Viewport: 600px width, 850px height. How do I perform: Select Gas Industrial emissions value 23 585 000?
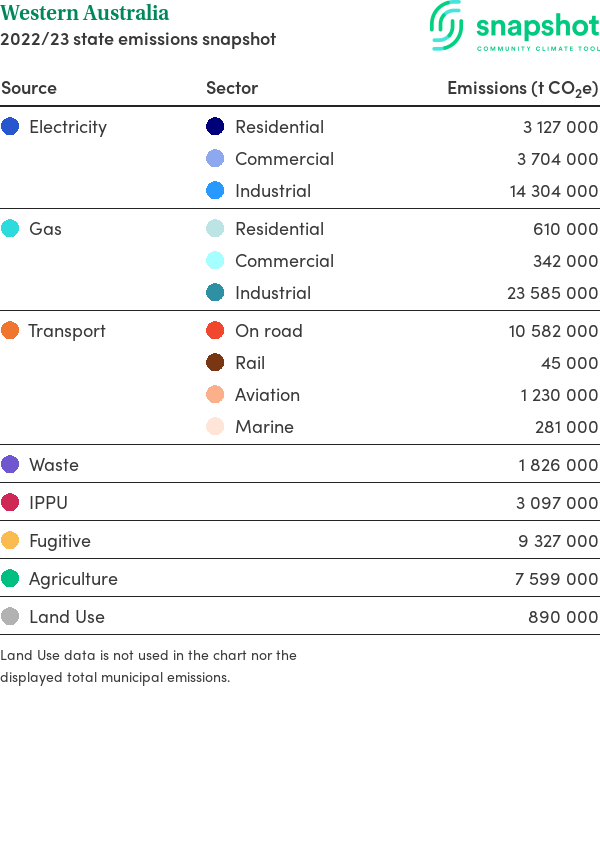tap(552, 293)
